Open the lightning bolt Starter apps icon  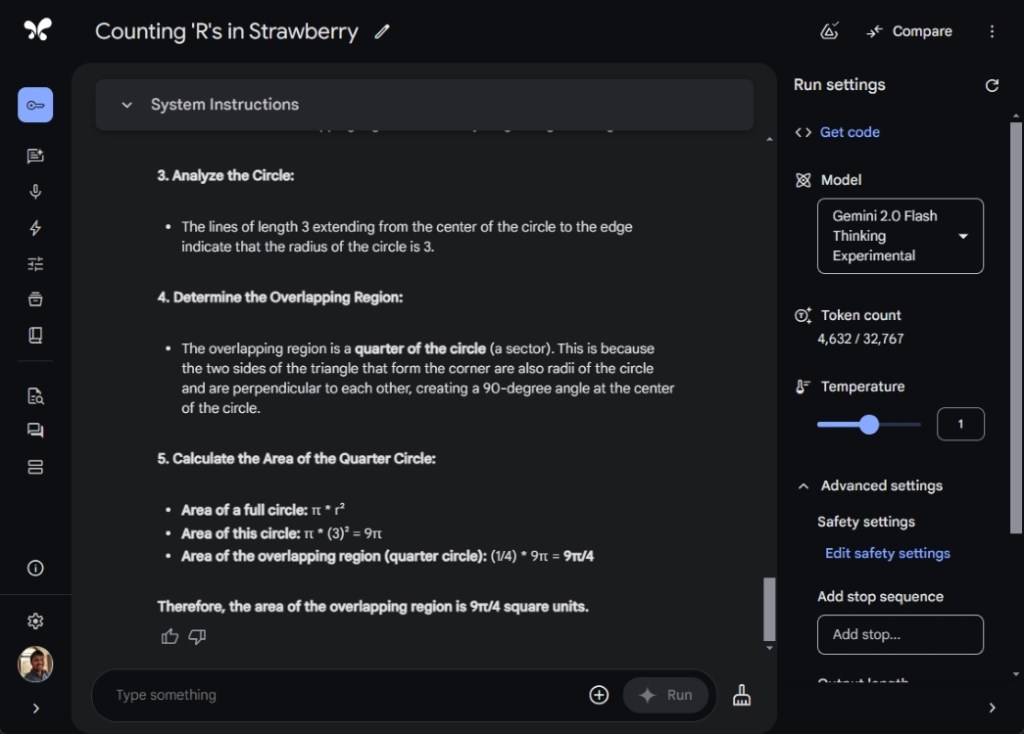point(35,228)
